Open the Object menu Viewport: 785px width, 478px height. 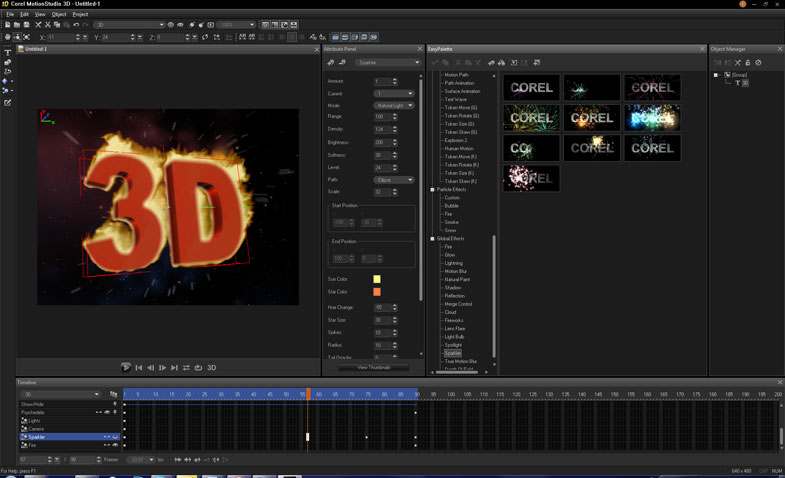point(59,14)
